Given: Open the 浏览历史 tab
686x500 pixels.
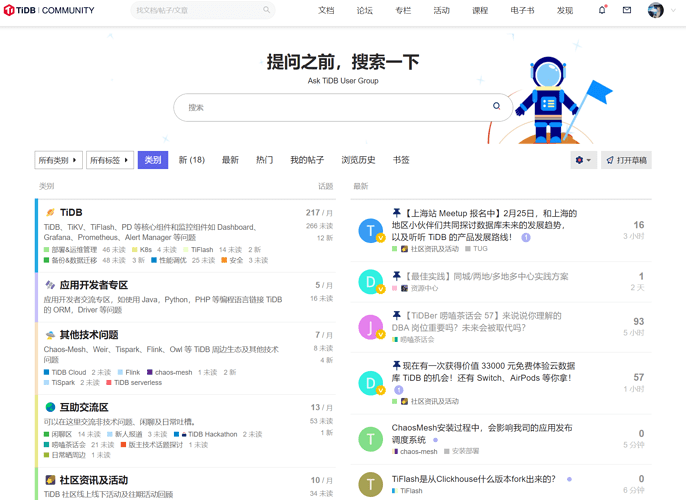Looking at the screenshot, I should [x=358, y=160].
